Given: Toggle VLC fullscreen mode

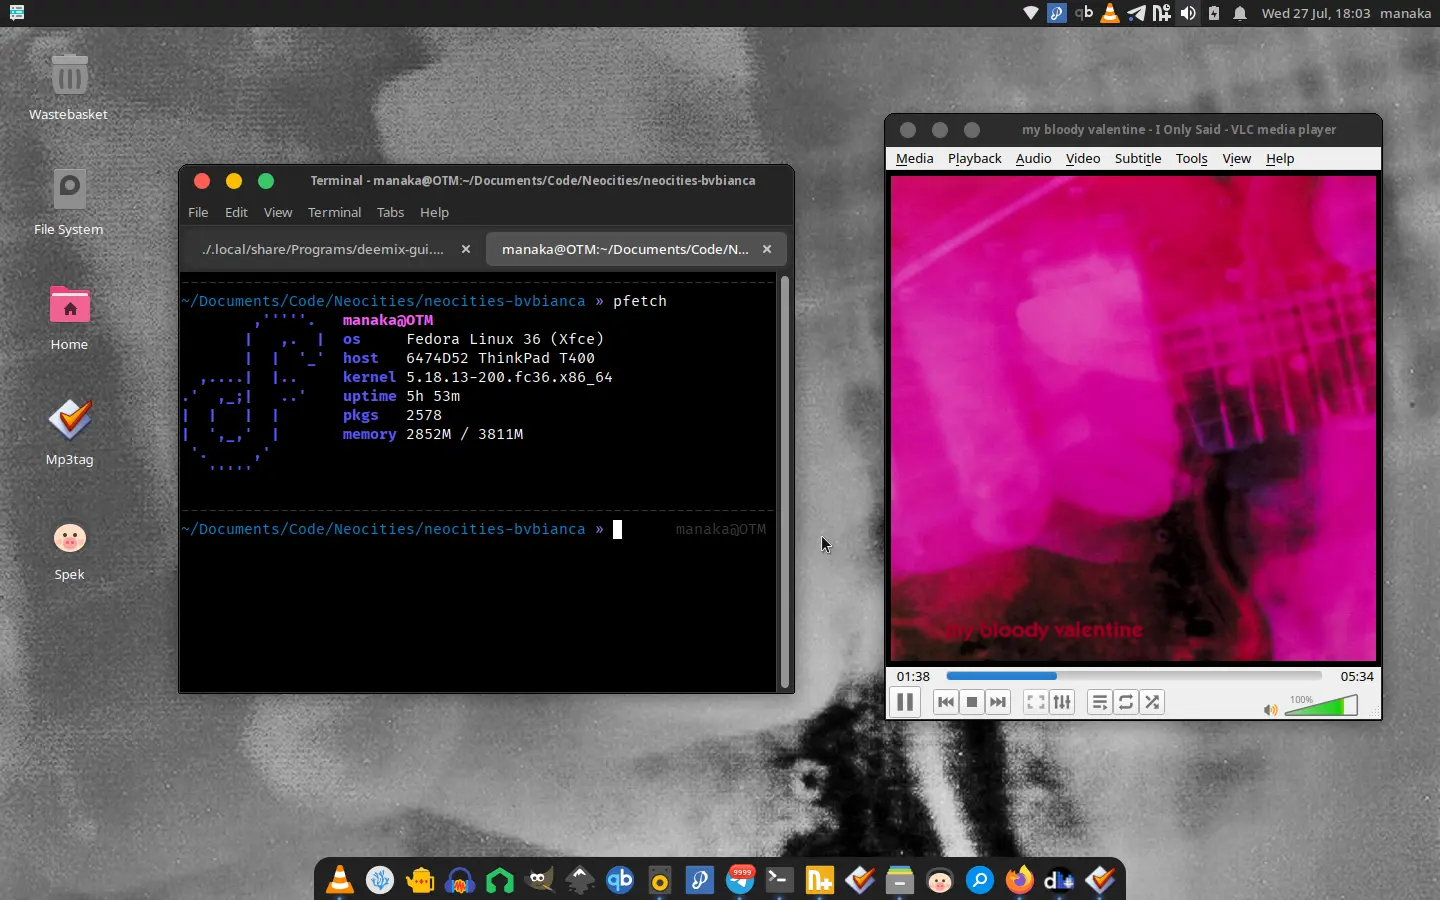Looking at the screenshot, I should [x=1036, y=702].
